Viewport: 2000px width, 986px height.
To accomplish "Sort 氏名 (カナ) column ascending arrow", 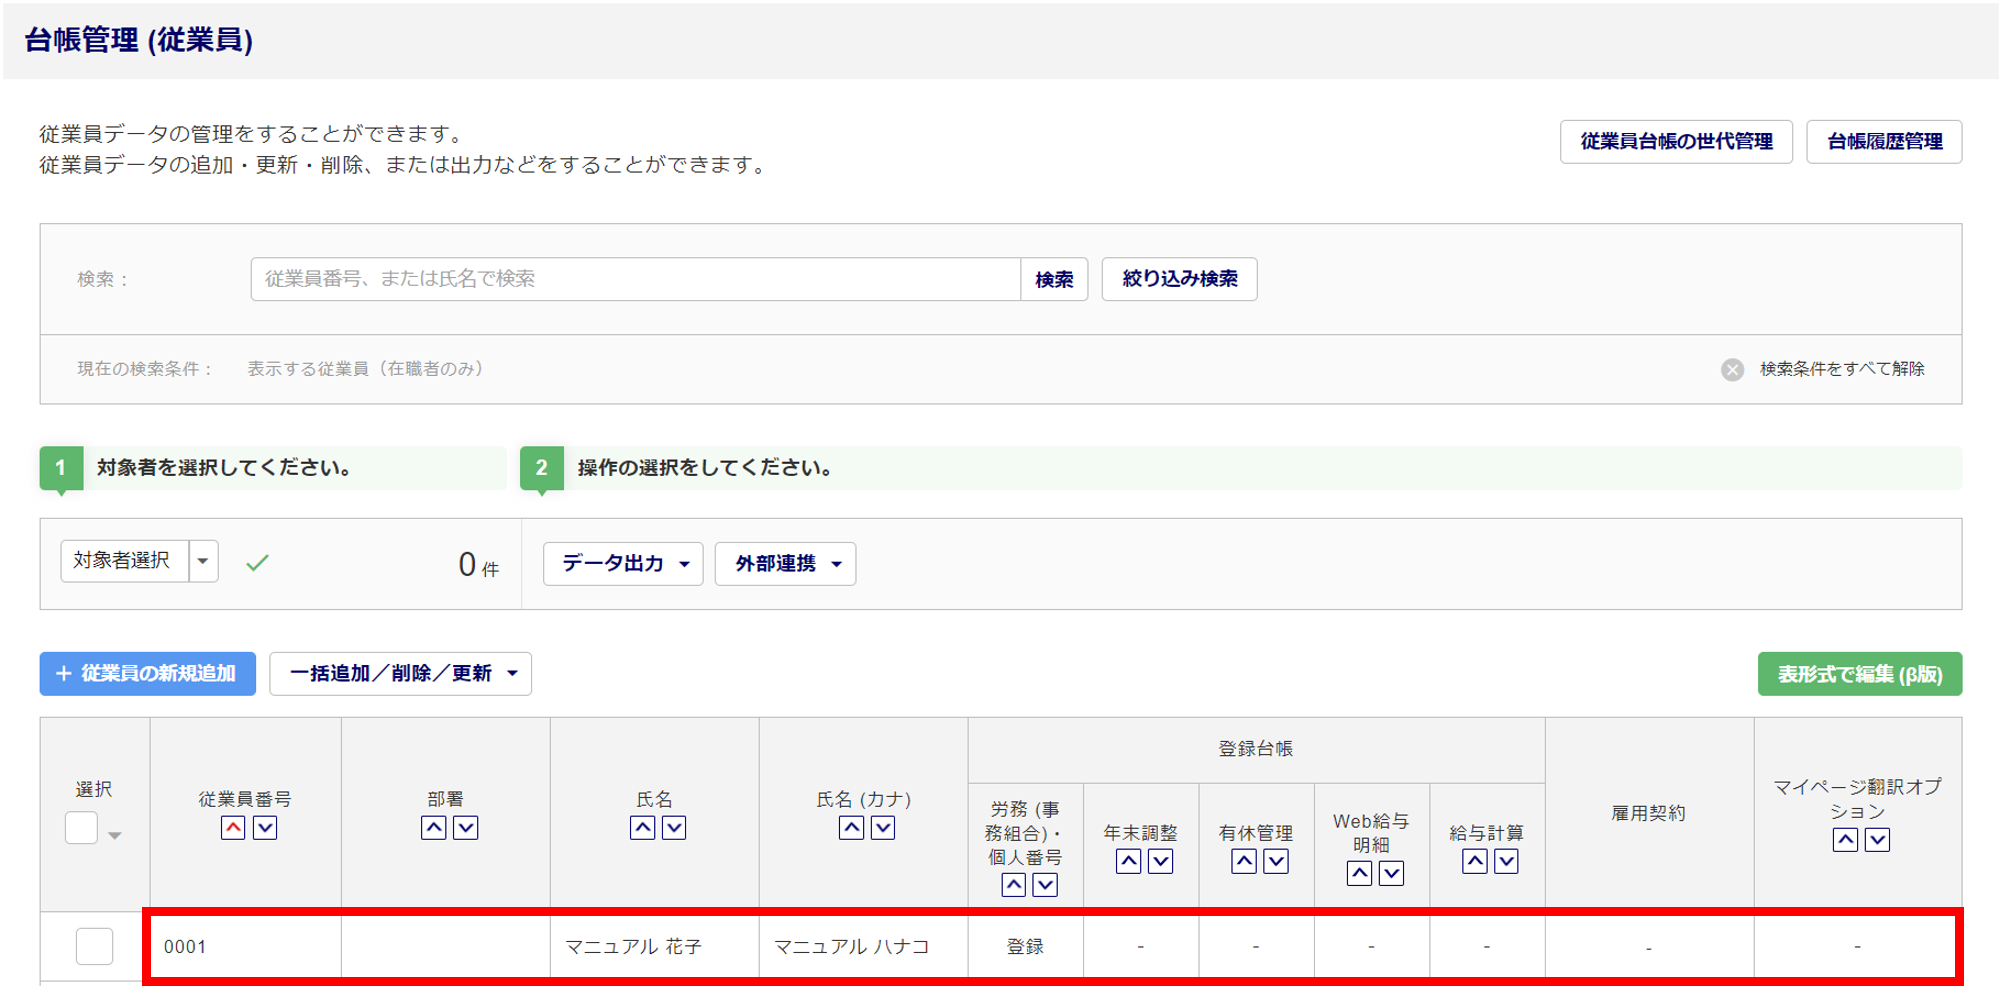I will (x=851, y=828).
